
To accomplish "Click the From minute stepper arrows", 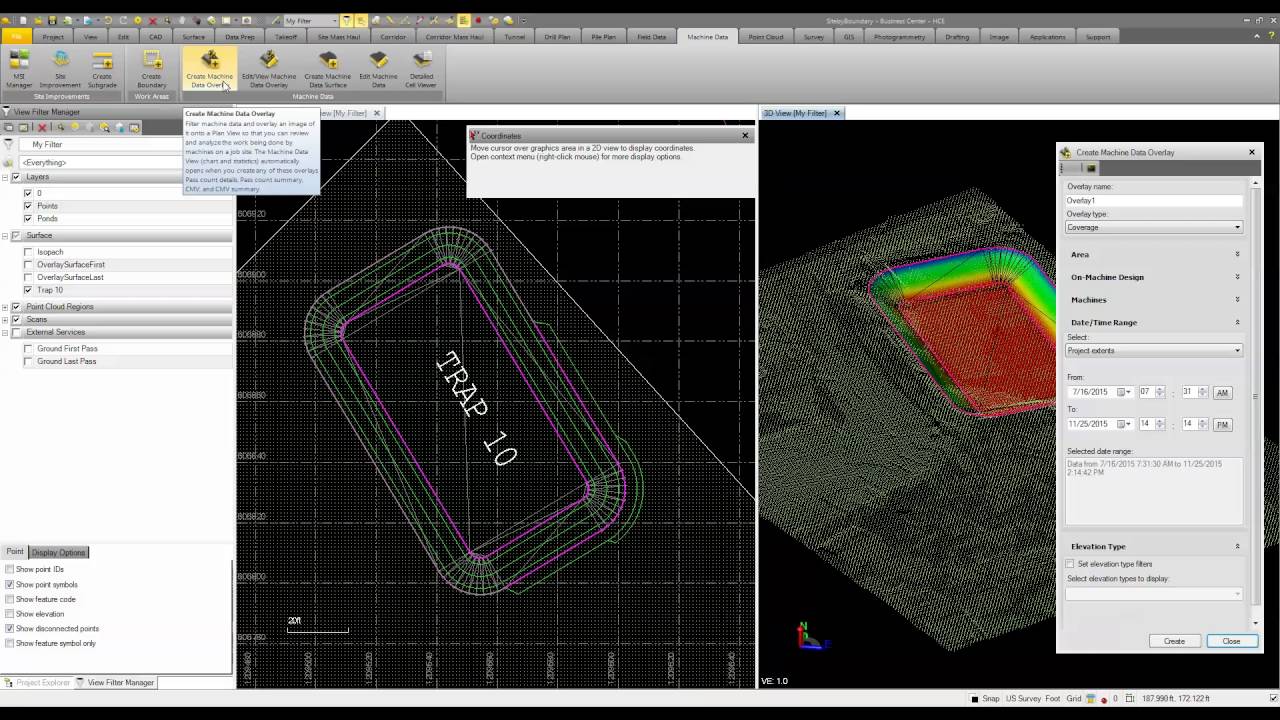I will point(1203,392).
